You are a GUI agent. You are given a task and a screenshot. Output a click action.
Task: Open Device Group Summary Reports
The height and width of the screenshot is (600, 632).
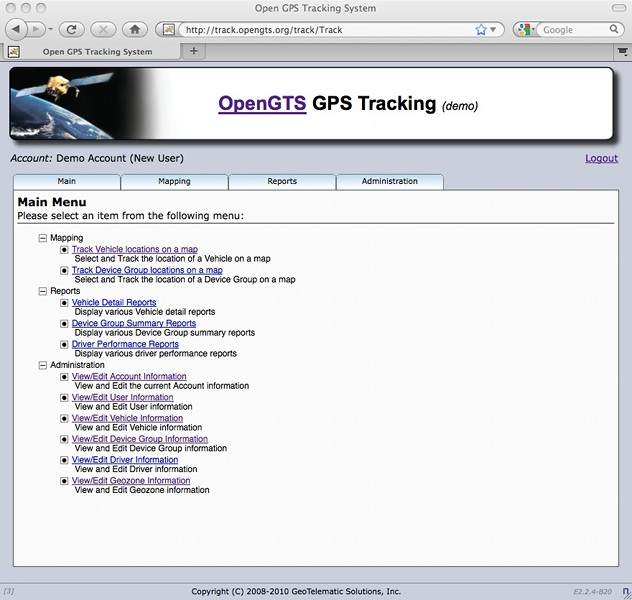(x=134, y=323)
